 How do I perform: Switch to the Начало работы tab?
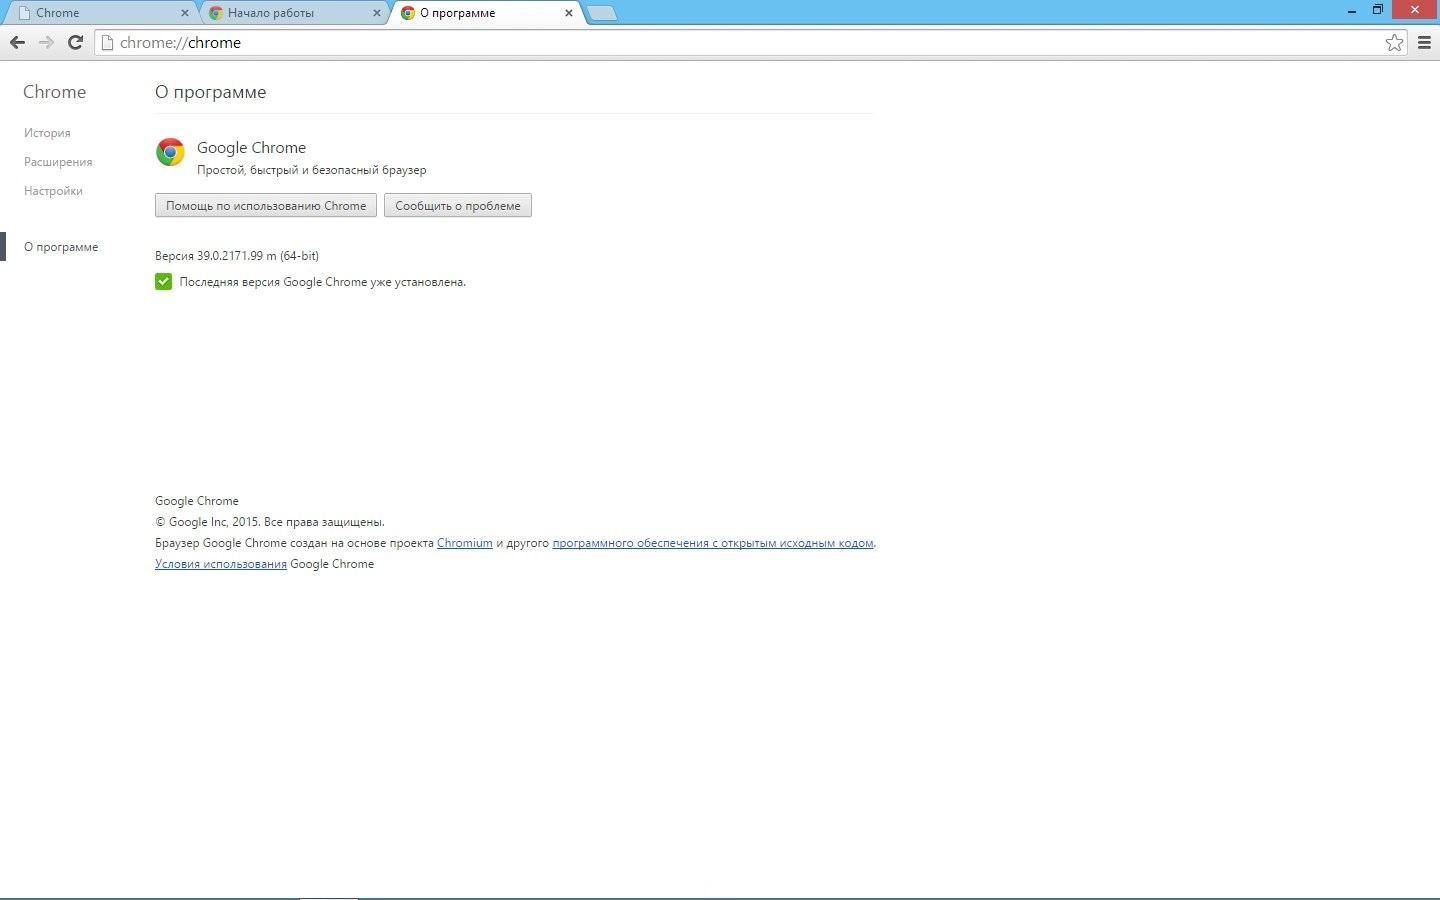[x=294, y=13]
